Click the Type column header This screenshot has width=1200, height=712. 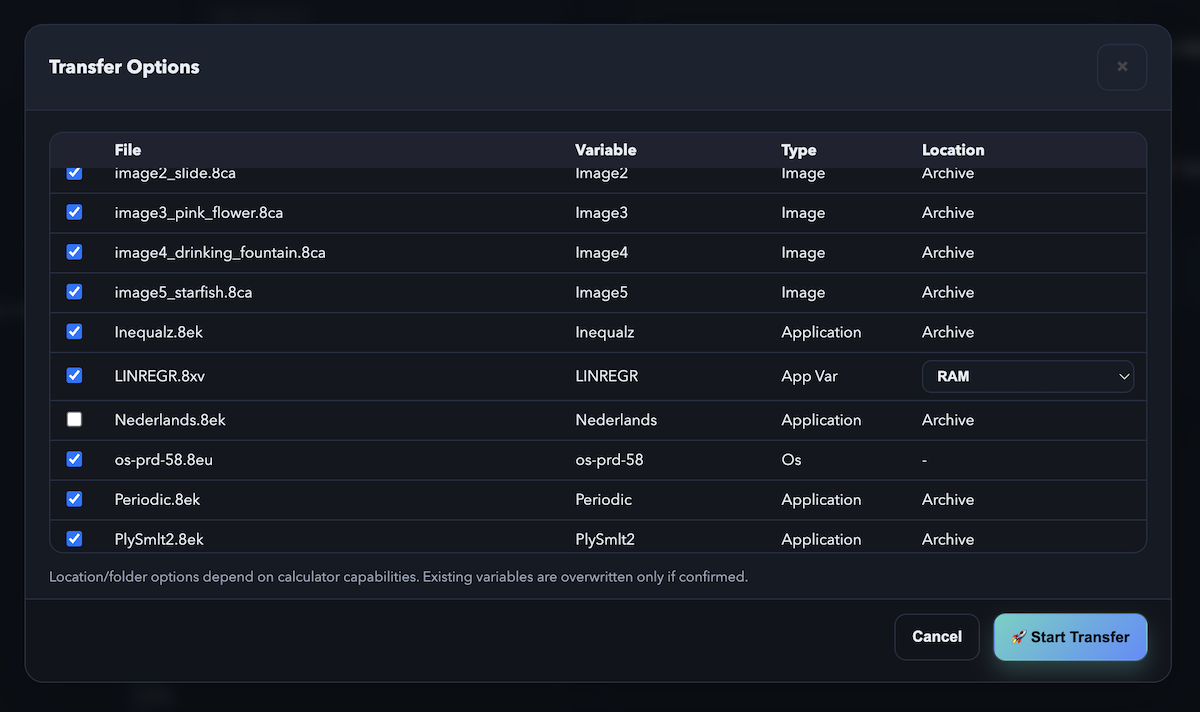coord(798,150)
